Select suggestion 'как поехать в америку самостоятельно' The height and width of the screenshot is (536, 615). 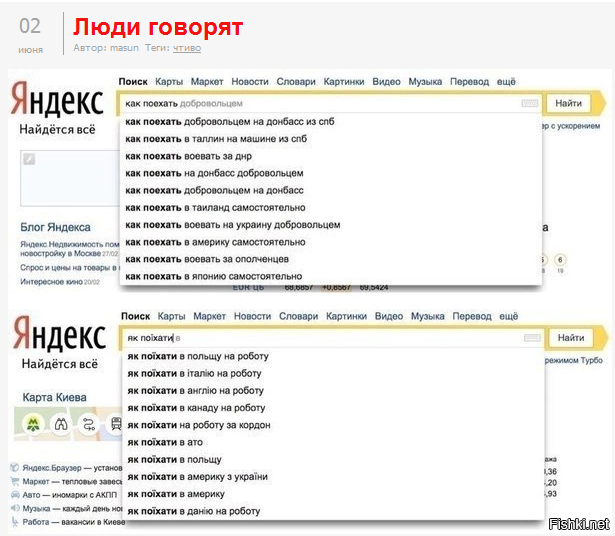coord(331,242)
